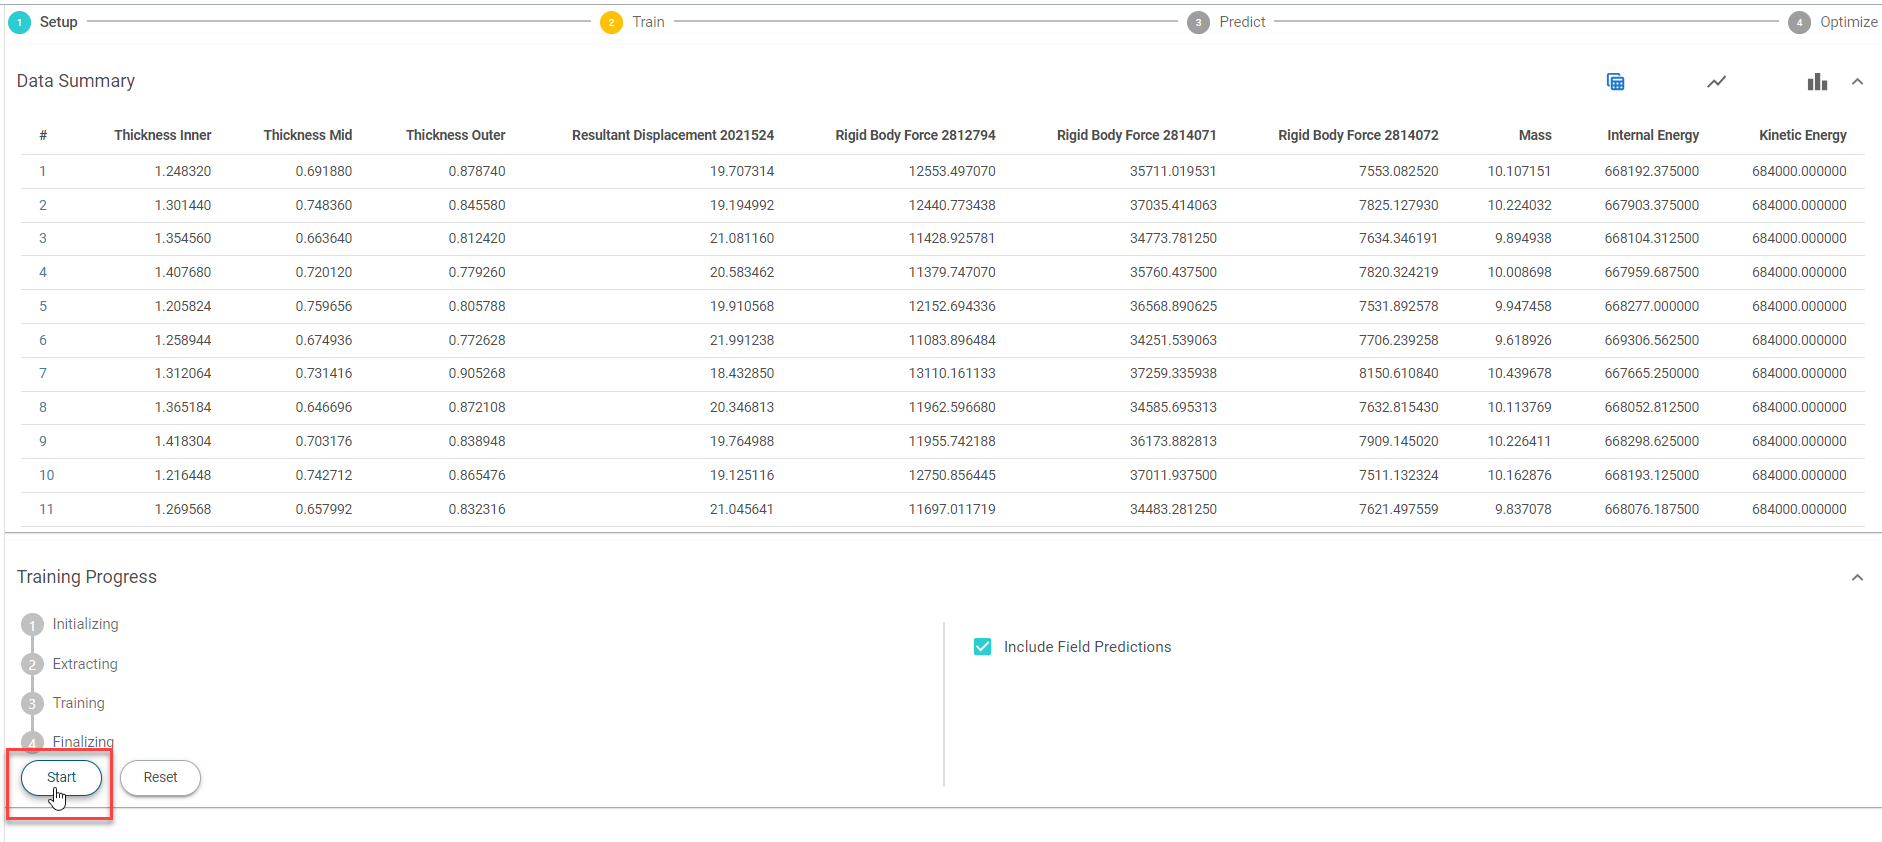Click the Rigid Body Force 2812794 header
The width and height of the screenshot is (1882, 842).
(915, 135)
